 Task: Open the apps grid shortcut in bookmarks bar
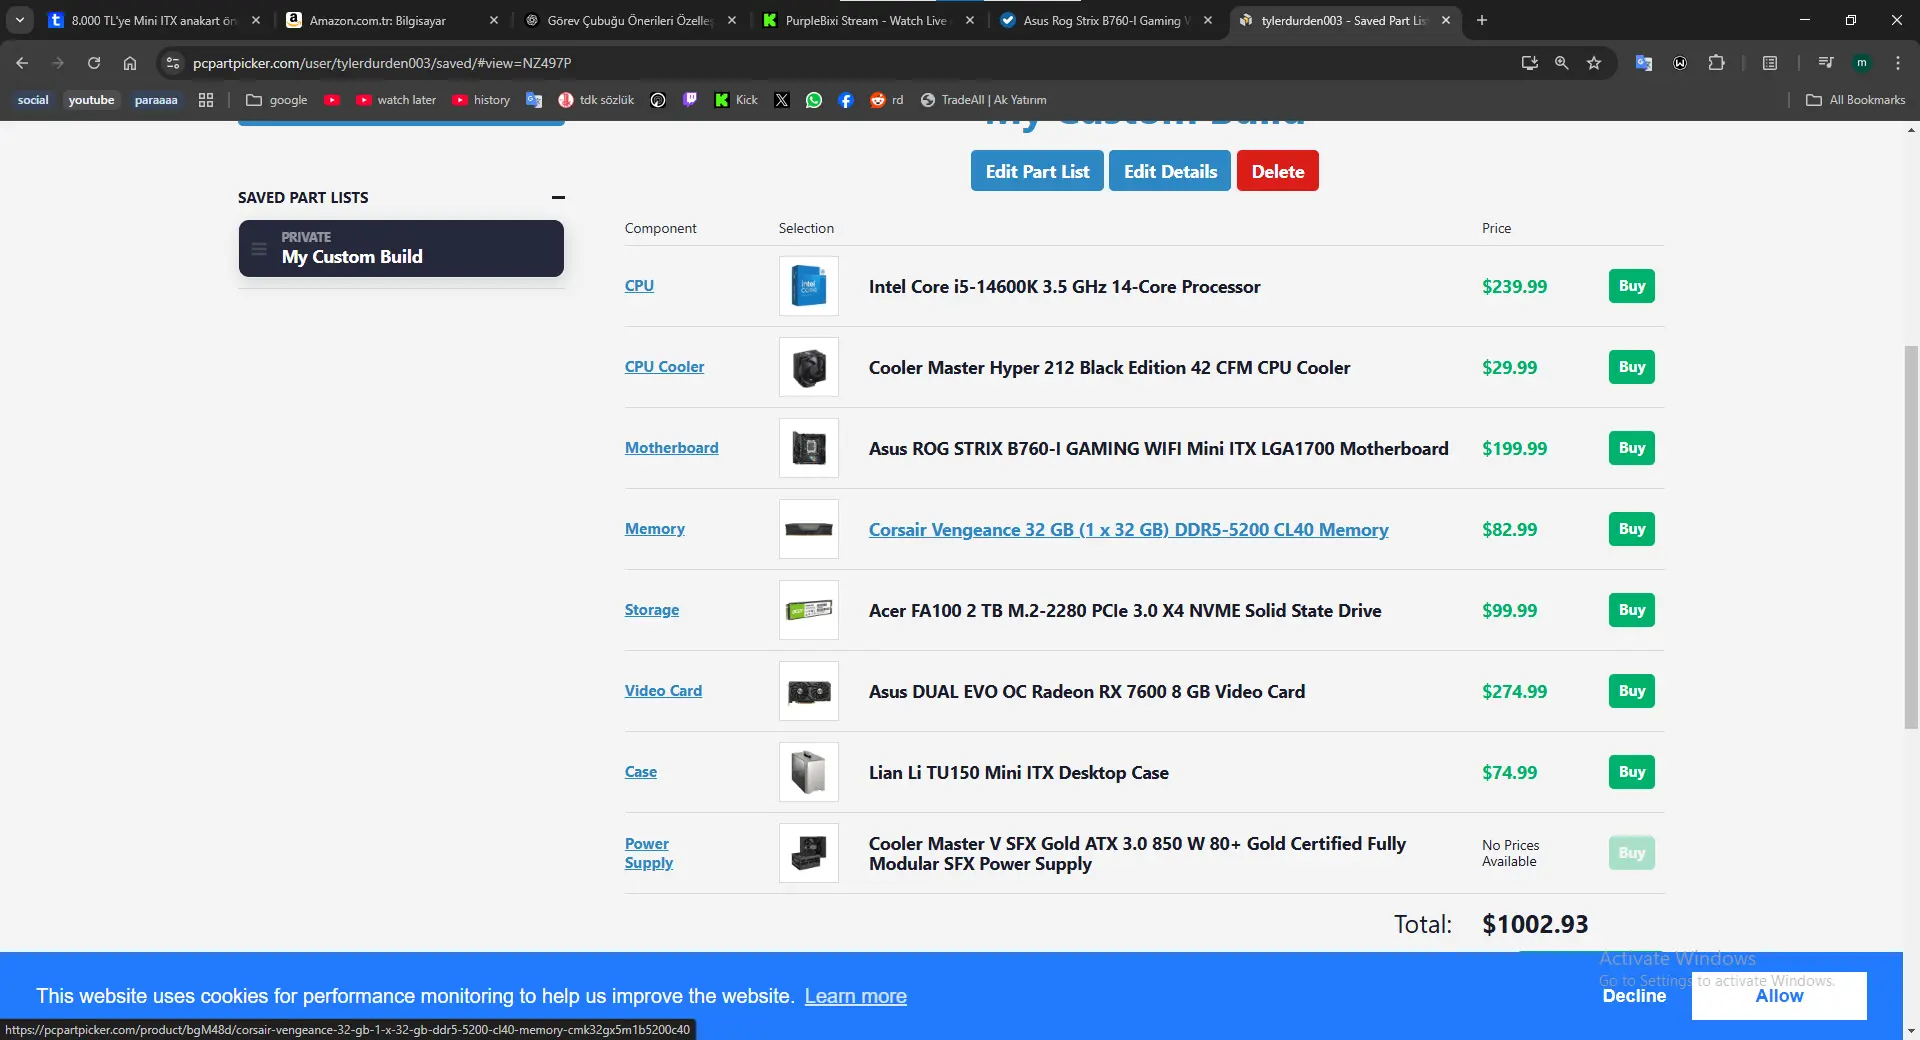coord(206,100)
